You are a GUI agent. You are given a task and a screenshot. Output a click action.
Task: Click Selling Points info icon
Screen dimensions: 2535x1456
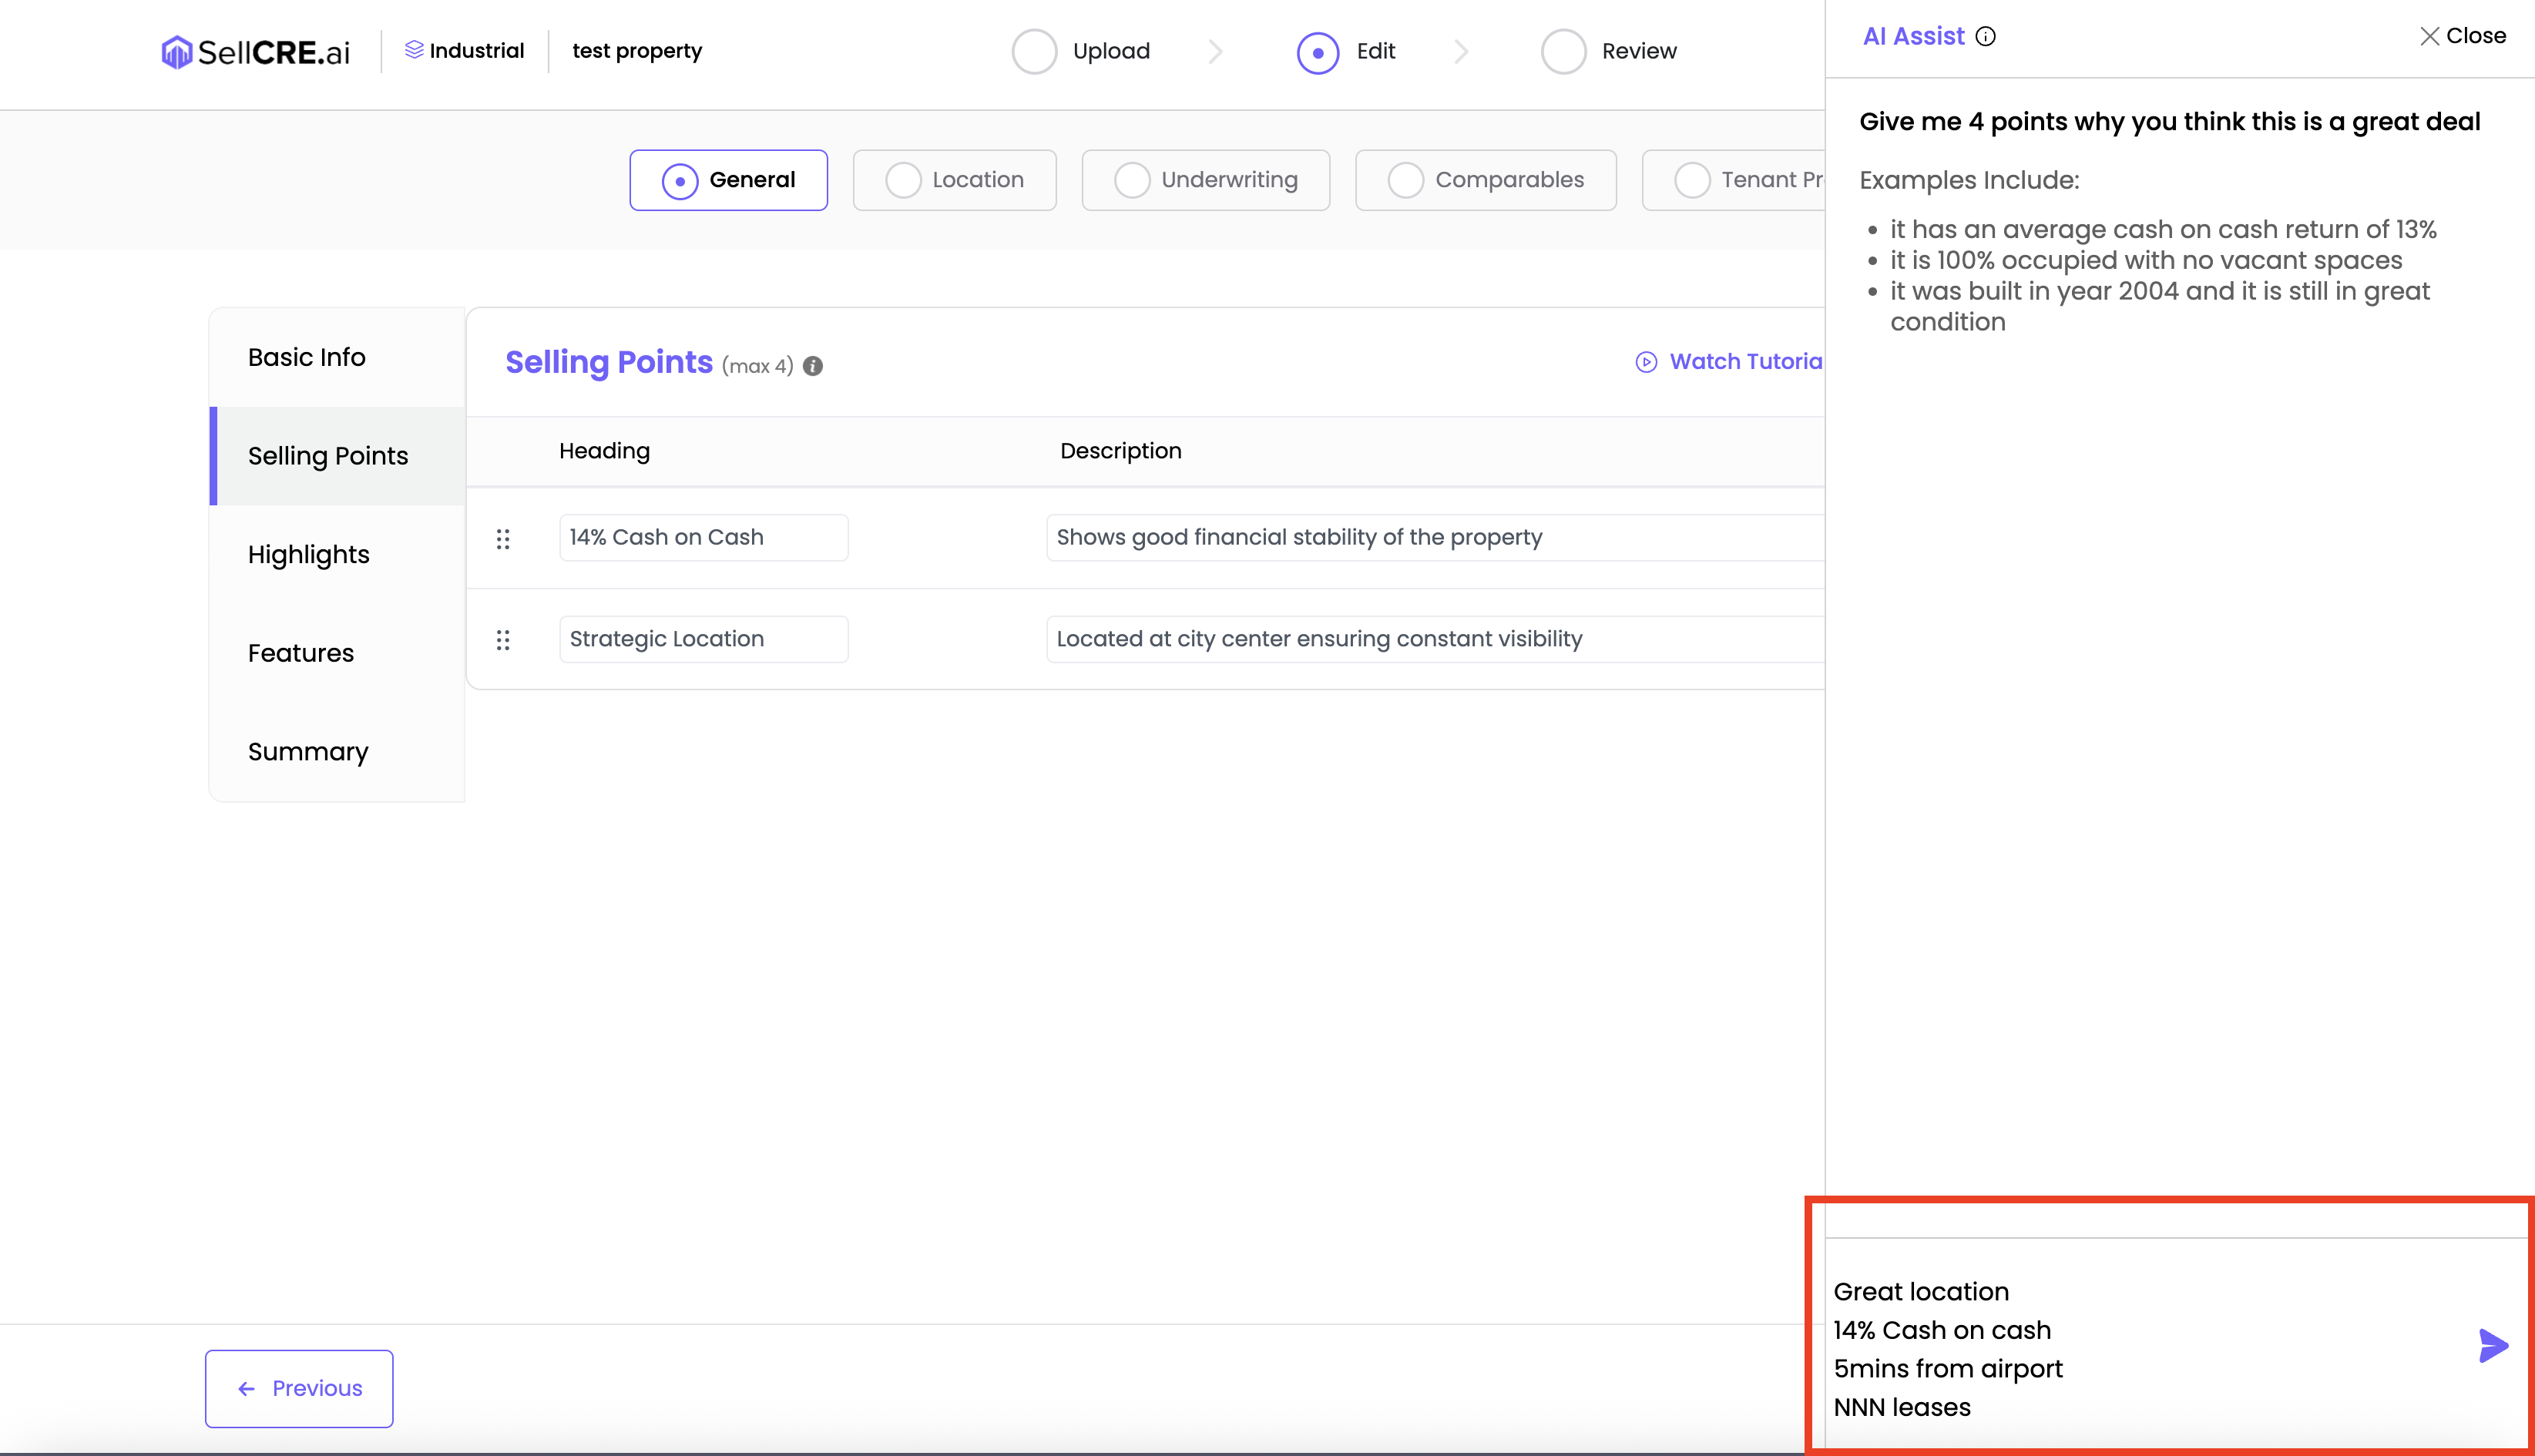pyautogui.click(x=813, y=366)
